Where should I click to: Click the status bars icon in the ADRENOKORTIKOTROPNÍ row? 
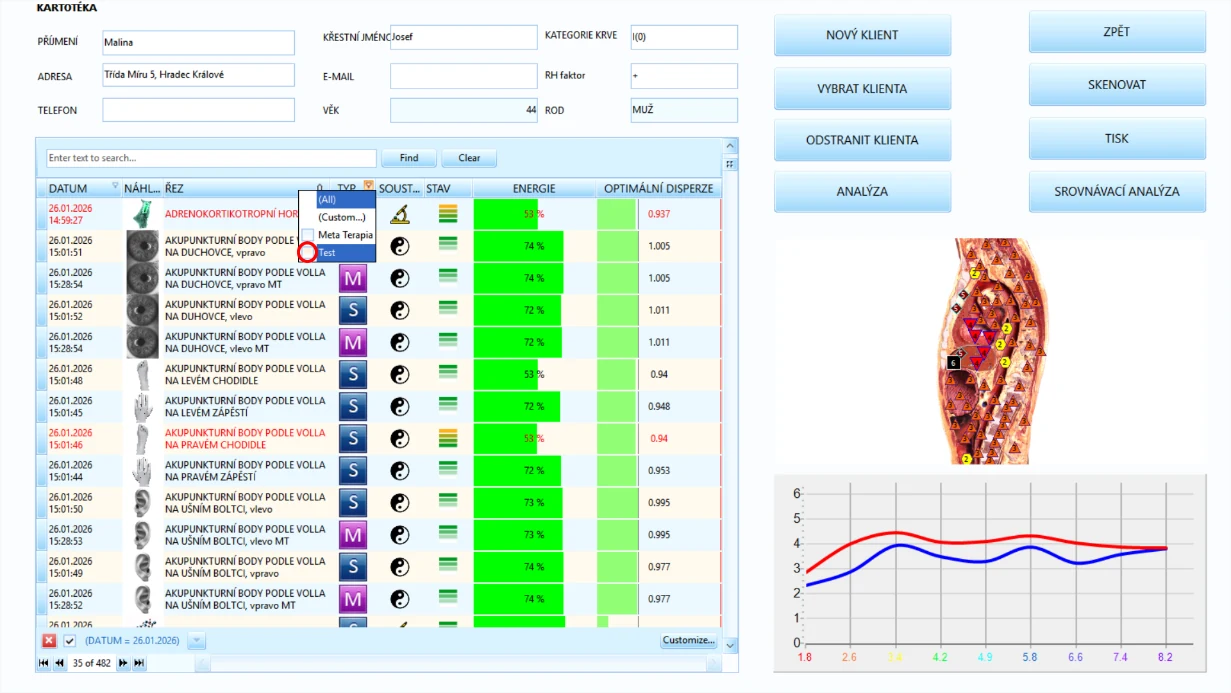point(448,213)
